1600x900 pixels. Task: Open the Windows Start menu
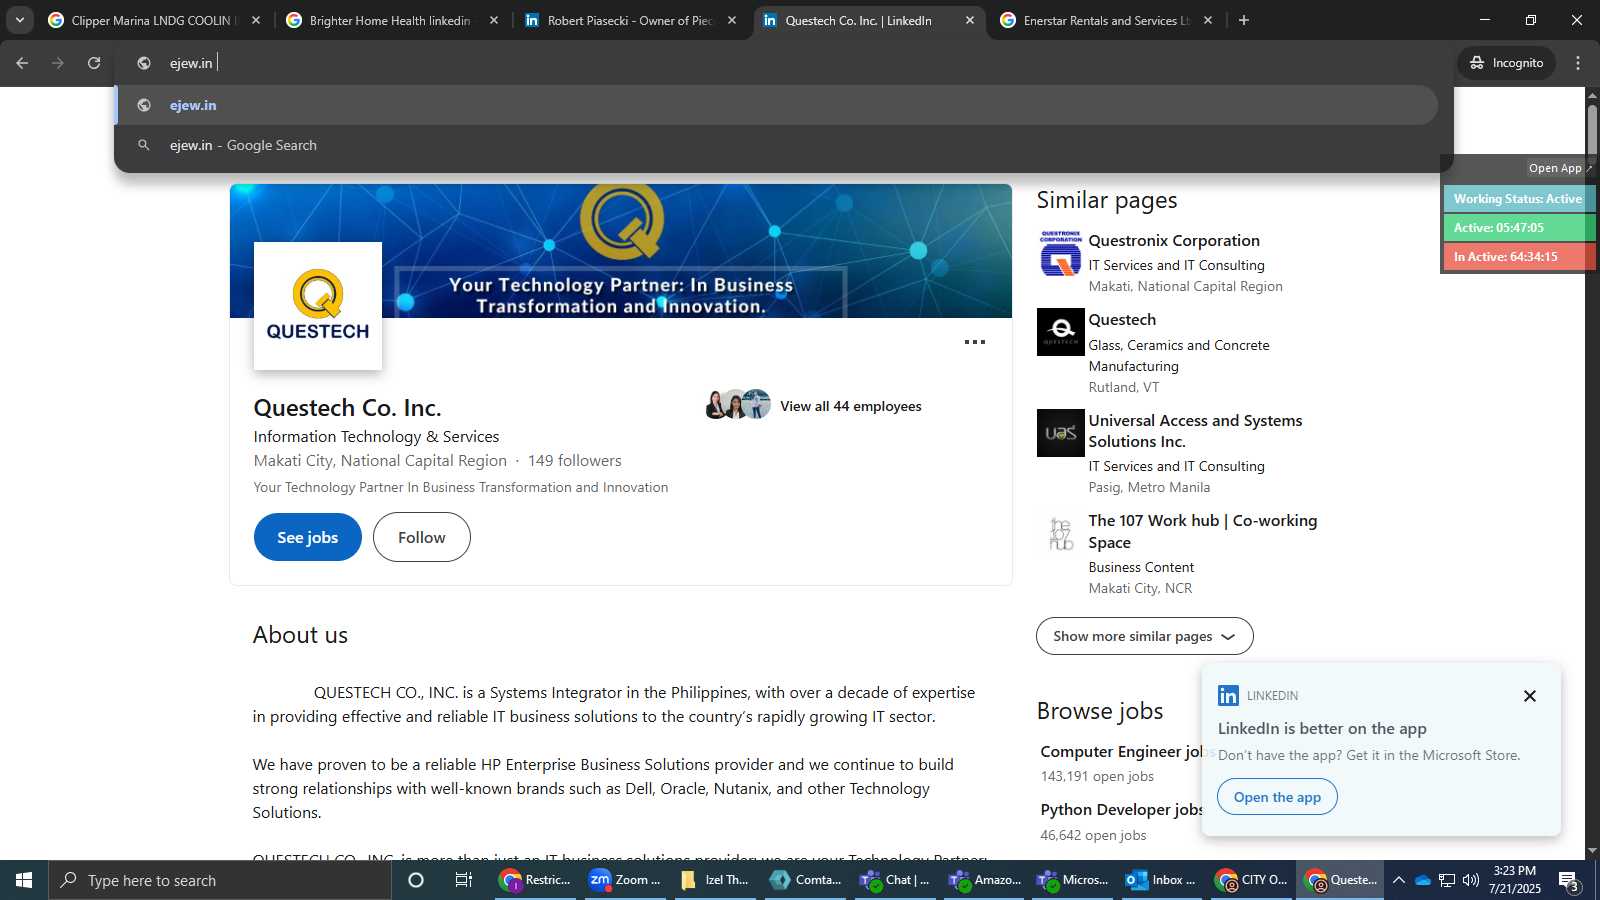click(x=24, y=880)
